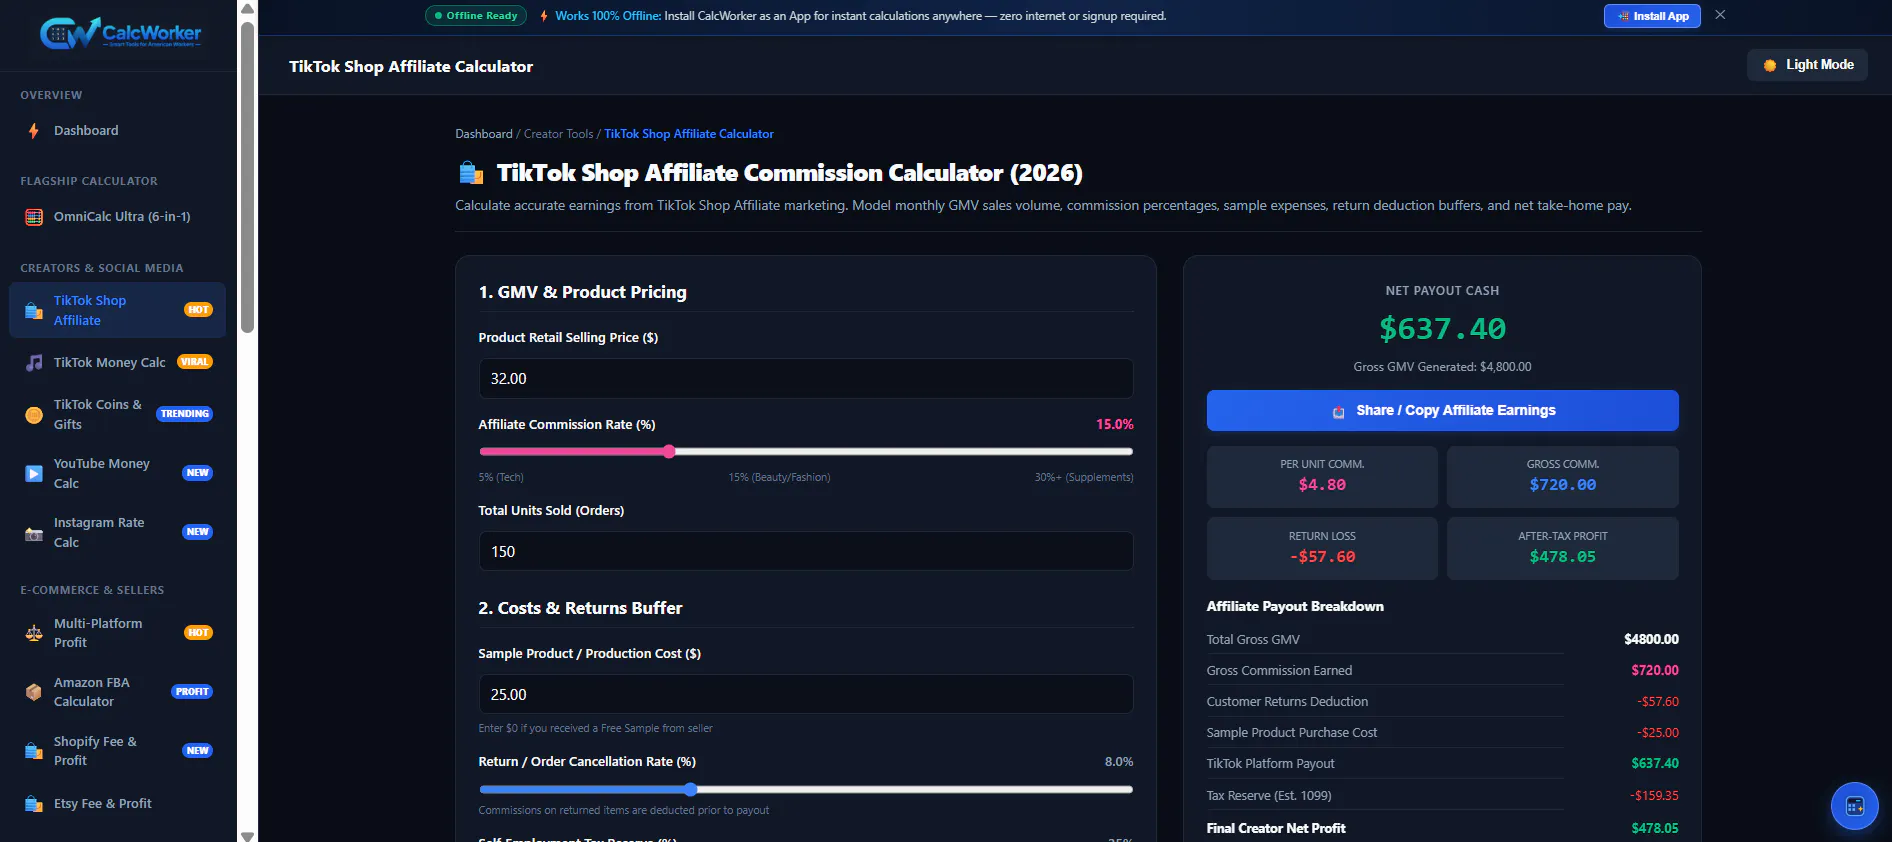
Task: Open Dashboard in the sidebar
Action: point(118,131)
